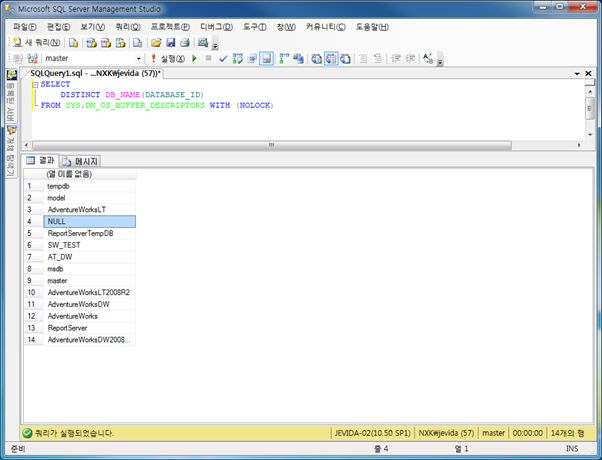Screen dimensions: 602x460
Task: Open the active documents dropdown arrow
Action: 577,73
